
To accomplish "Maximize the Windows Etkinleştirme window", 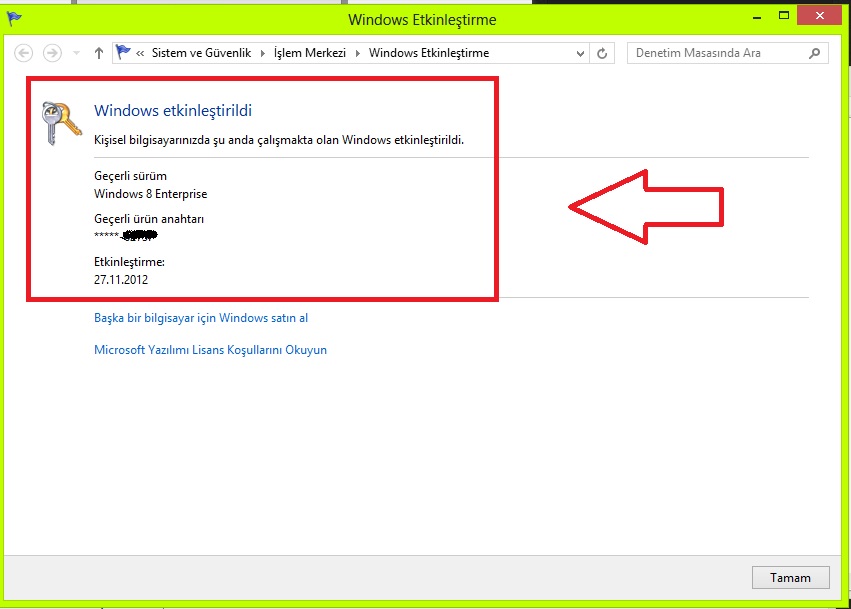I will pyautogui.click(x=784, y=16).
